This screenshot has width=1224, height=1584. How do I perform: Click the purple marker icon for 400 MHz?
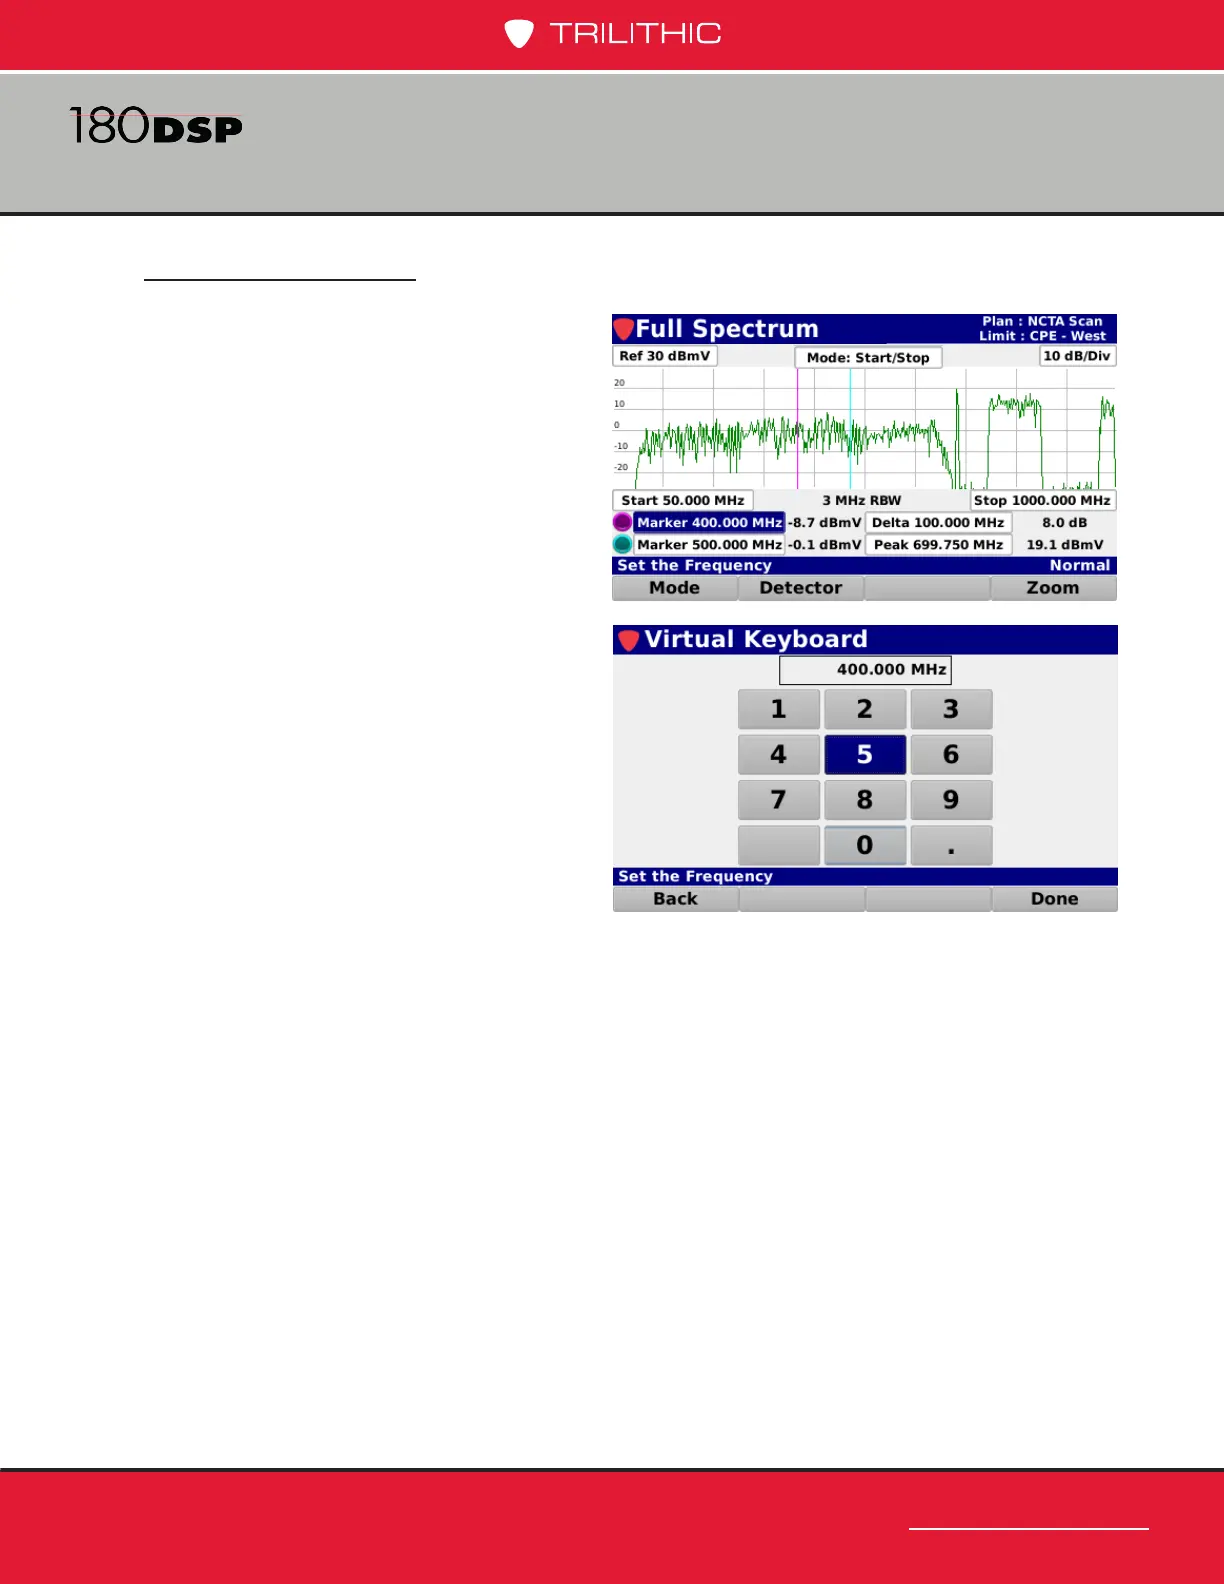pos(622,522)
